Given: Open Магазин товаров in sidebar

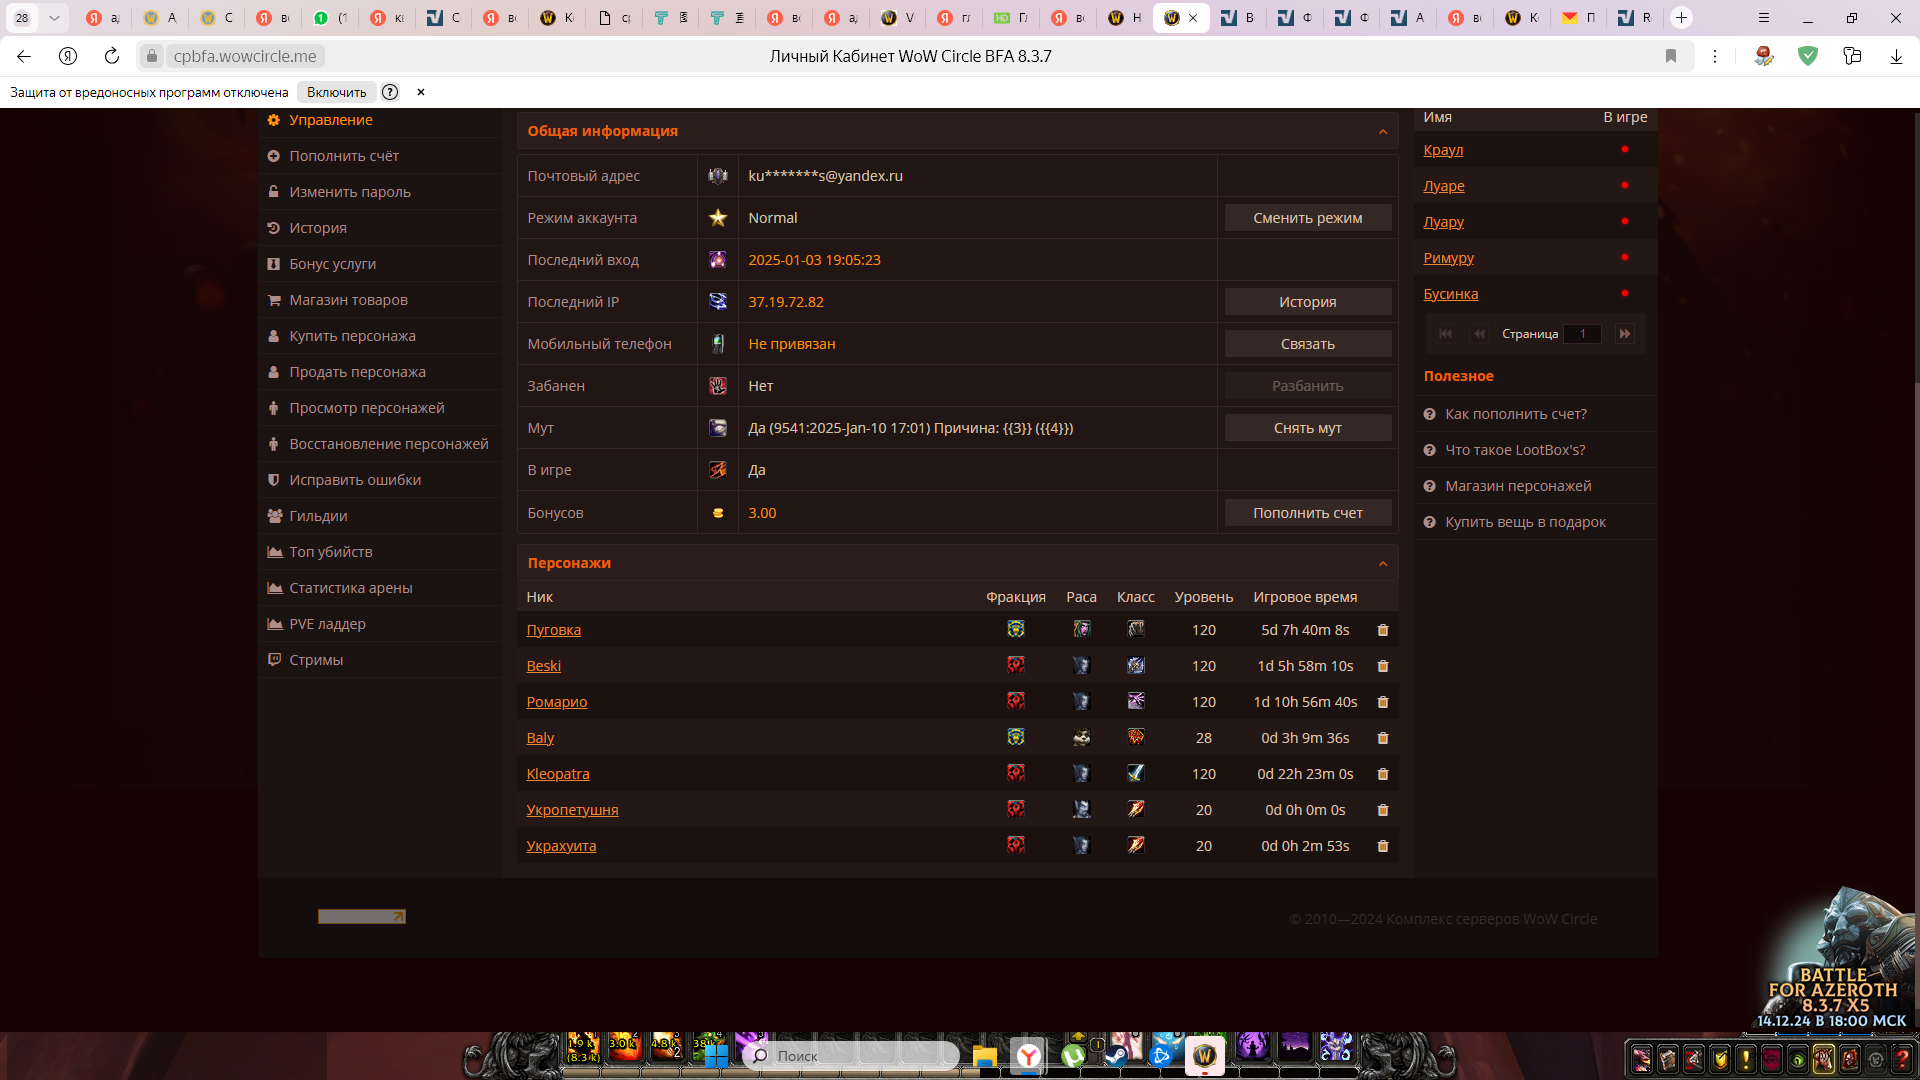Looking at the screenshot, I should coord(381,300).
